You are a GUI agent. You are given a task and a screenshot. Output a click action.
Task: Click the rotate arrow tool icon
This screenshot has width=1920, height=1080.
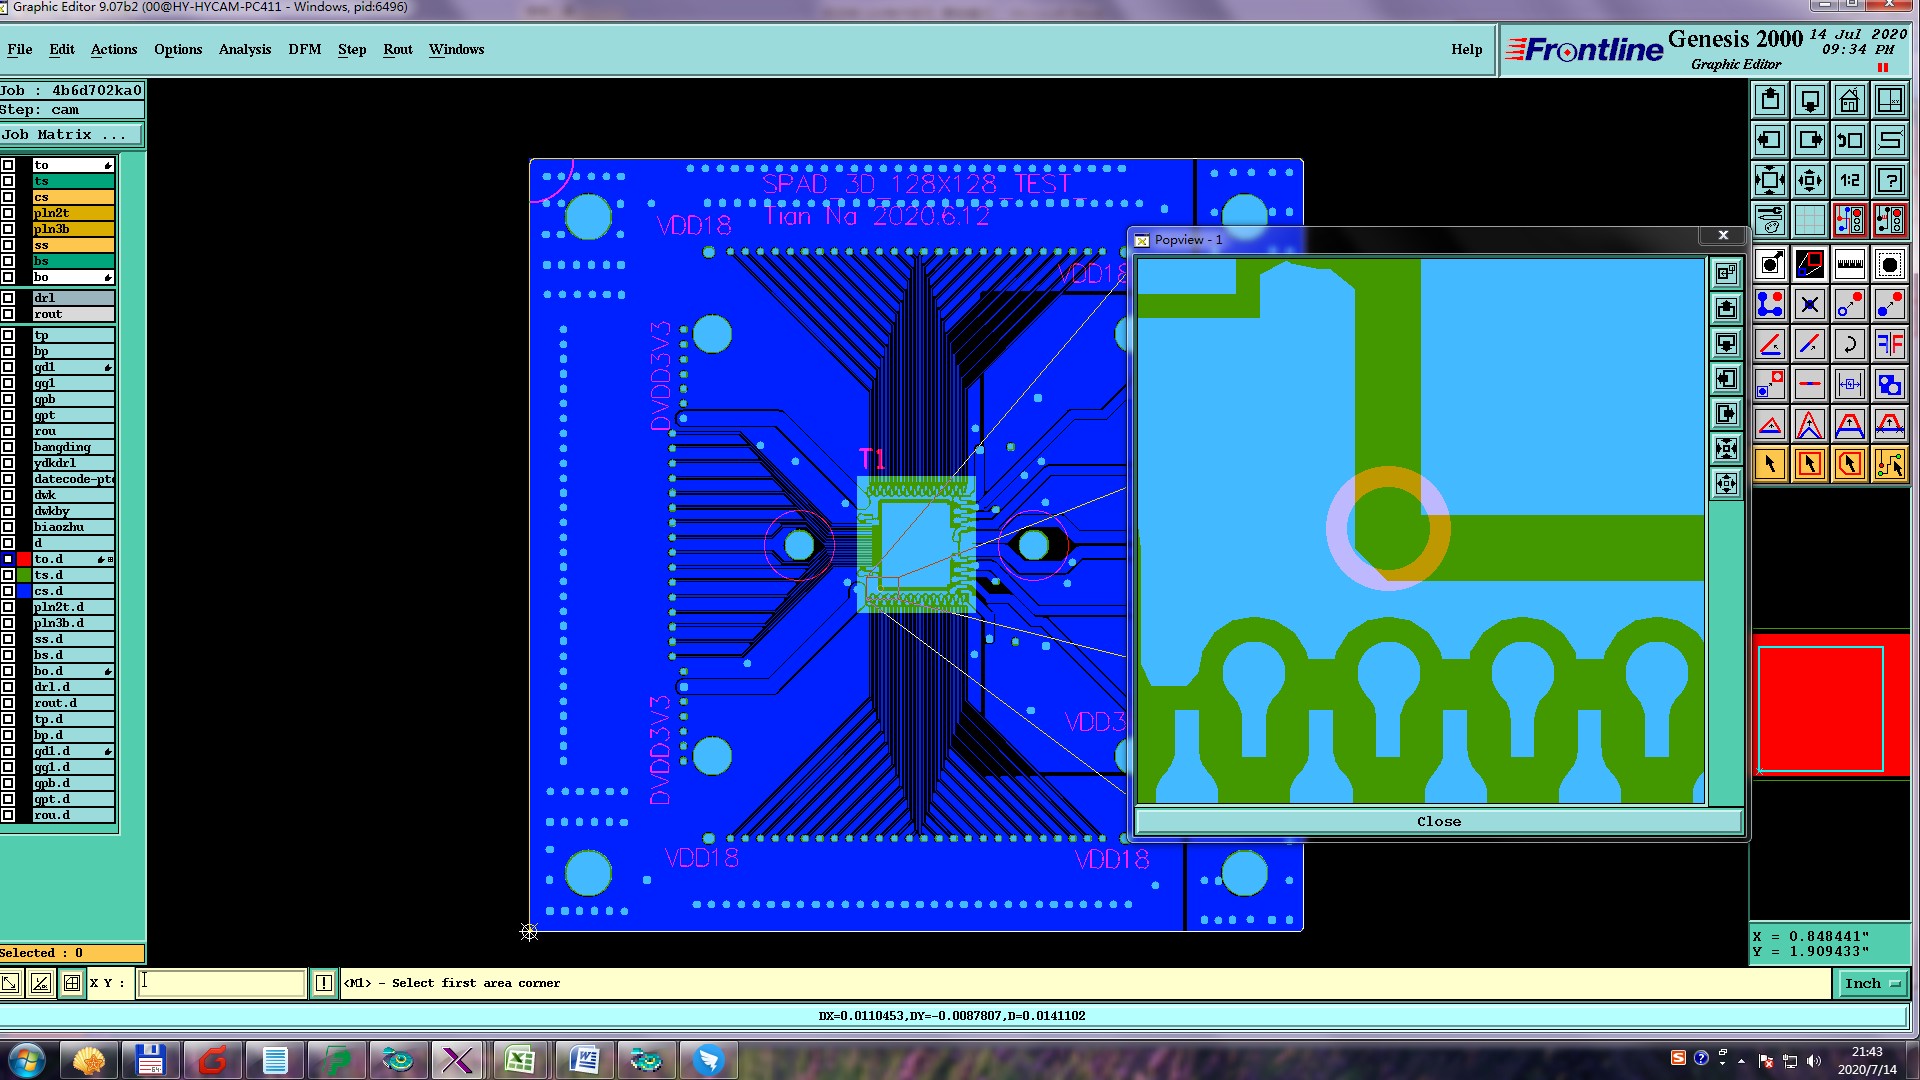tap(1849, 344)
